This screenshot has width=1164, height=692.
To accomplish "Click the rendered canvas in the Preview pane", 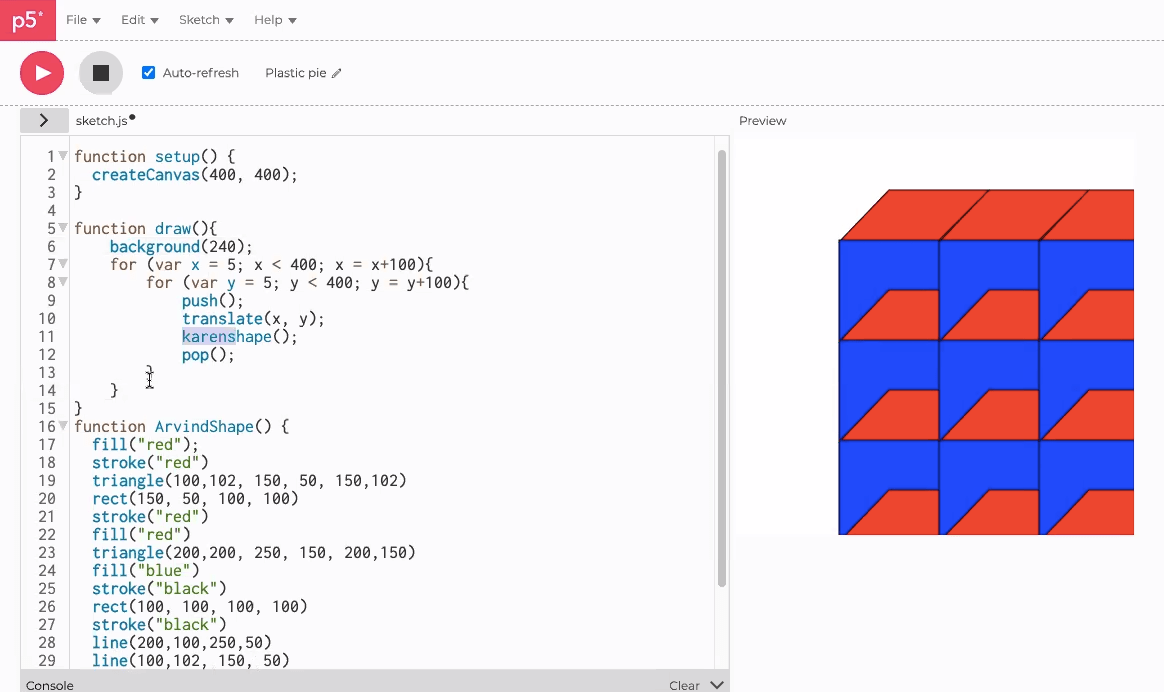I will (985, 360).
